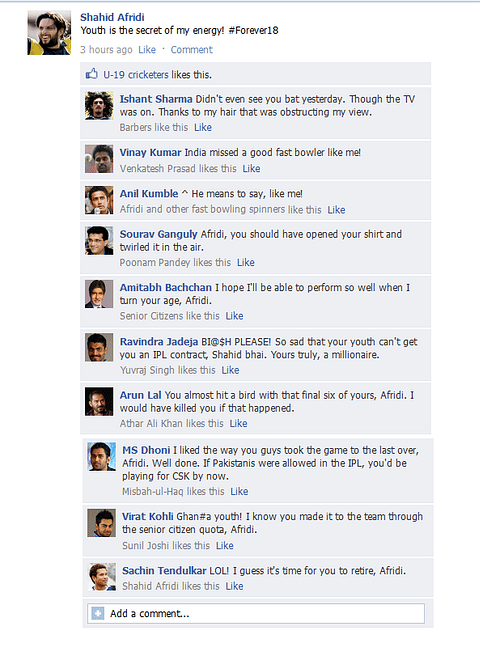This screenshot has width=500, height=668.
Task: Like Ishant Sharma's comment
Action: [x=203, y=127]
